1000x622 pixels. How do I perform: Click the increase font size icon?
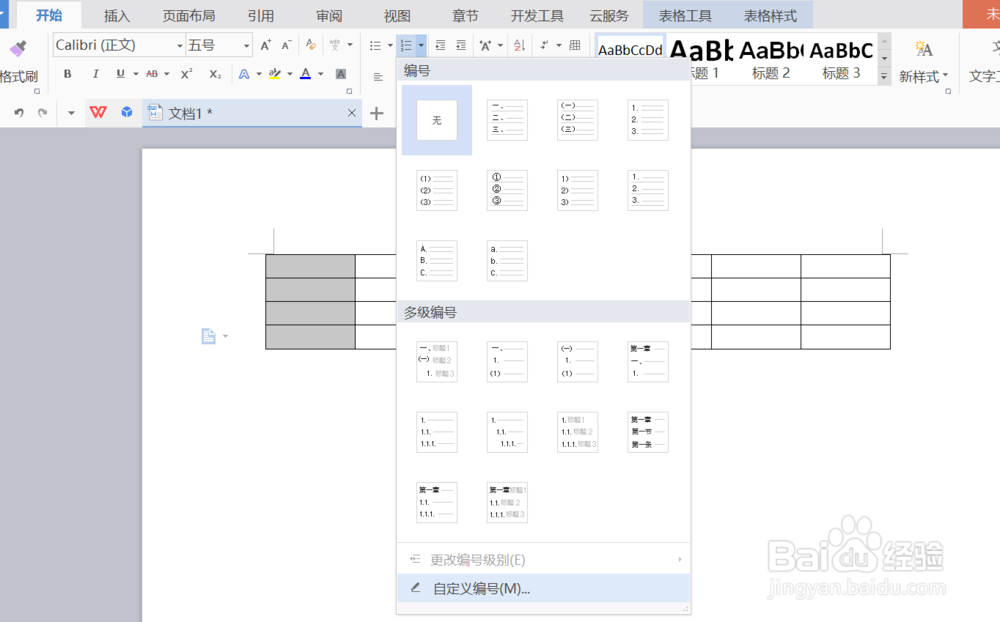point(264,45)
